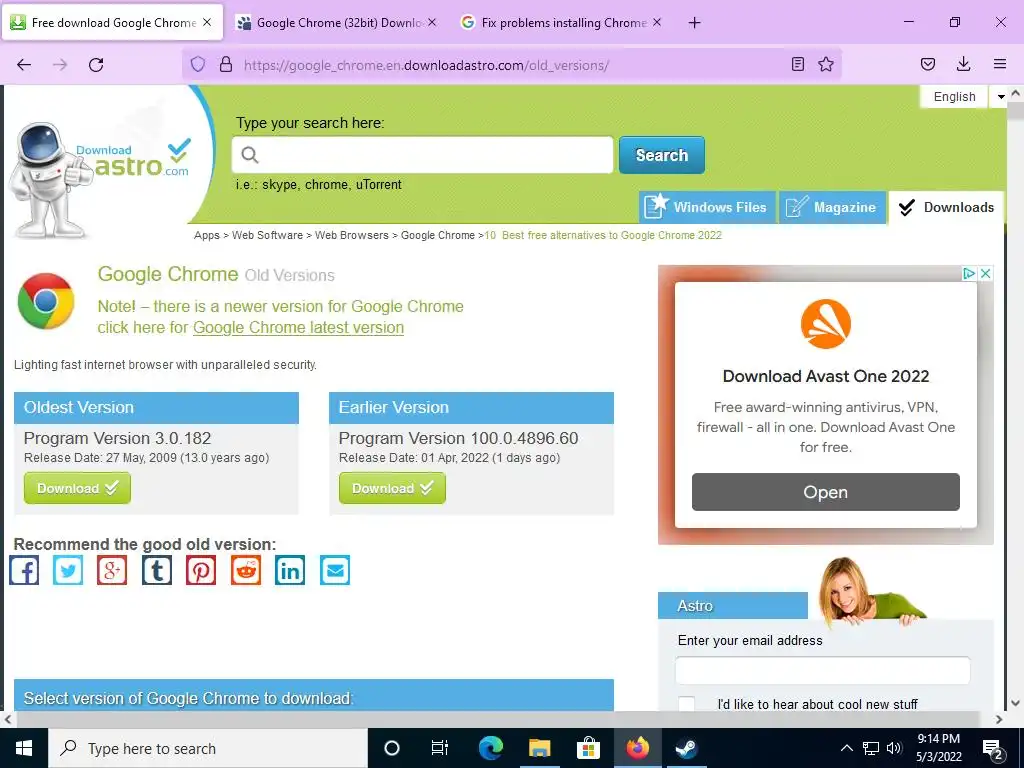Share on LinkedIn icon
1024x768 pixels.
pos(290,570)
